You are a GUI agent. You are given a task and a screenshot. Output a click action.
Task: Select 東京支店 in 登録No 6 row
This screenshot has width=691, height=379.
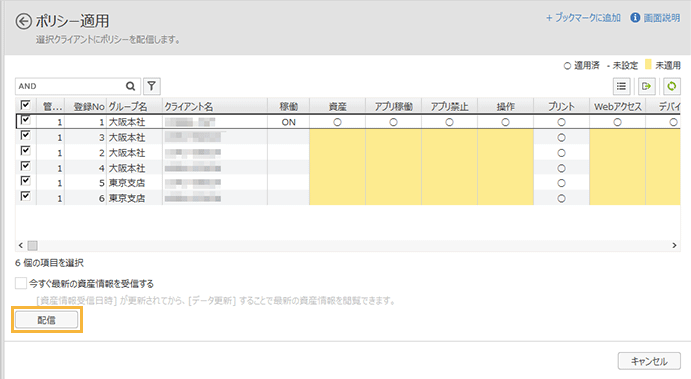(x=127, y=198)
